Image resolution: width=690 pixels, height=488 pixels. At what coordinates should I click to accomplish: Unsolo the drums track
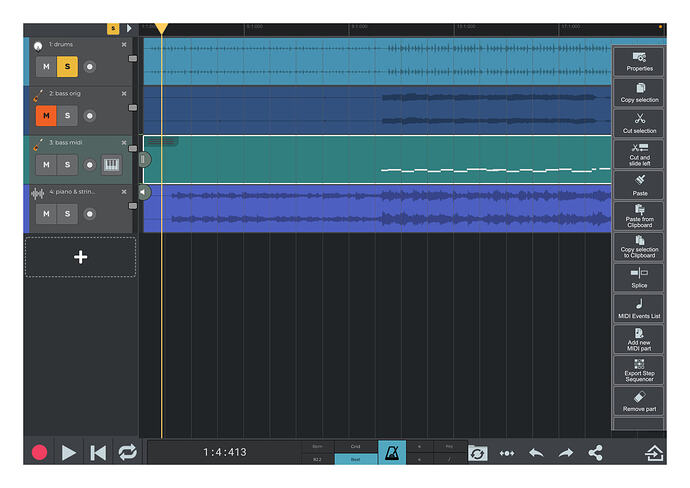[x=67, y=66]
